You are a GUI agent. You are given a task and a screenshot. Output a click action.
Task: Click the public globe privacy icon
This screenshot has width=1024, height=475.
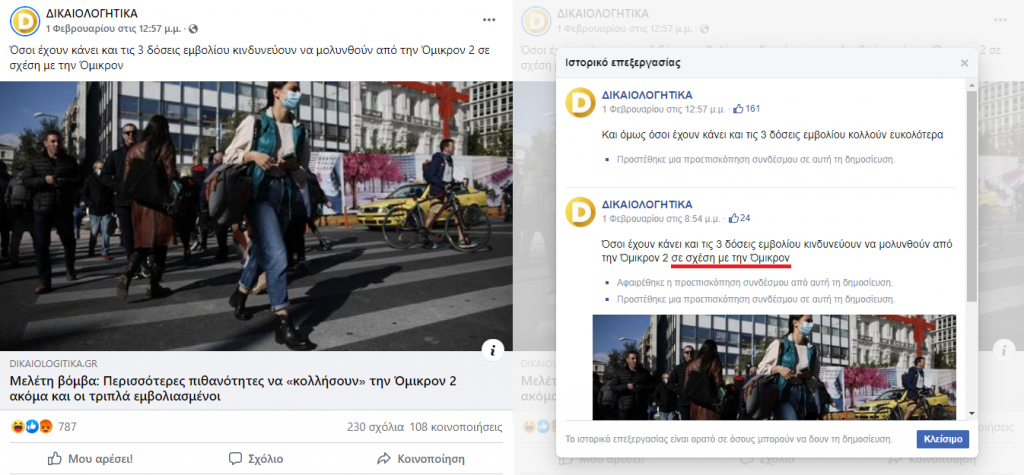click(x=193, y=29)
